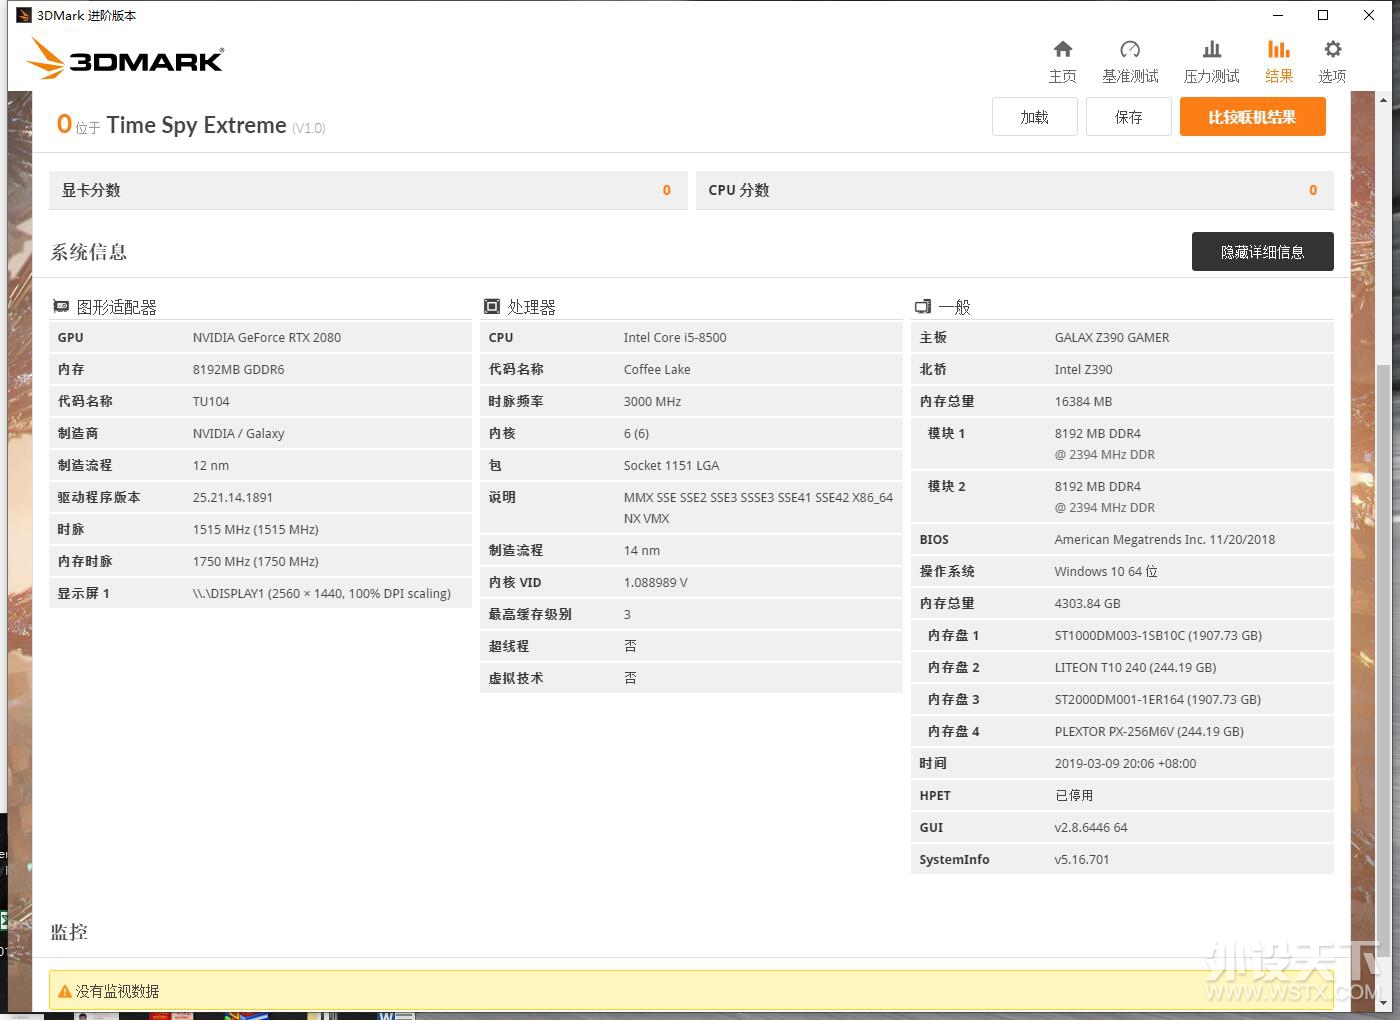This screenshot has height=1020, width=1400.
Task: Select the 14 nm CPU process value
Action: coord(642,550)
